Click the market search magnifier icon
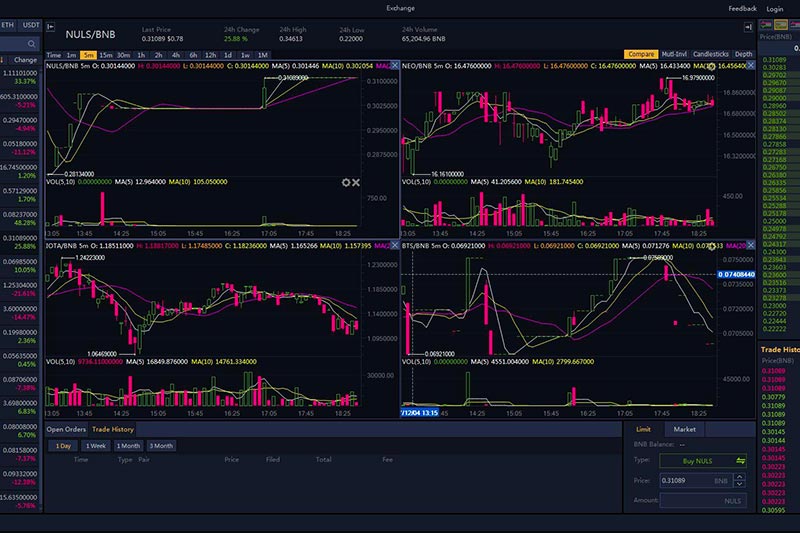The image size is (800, 533). click(33, 45)
